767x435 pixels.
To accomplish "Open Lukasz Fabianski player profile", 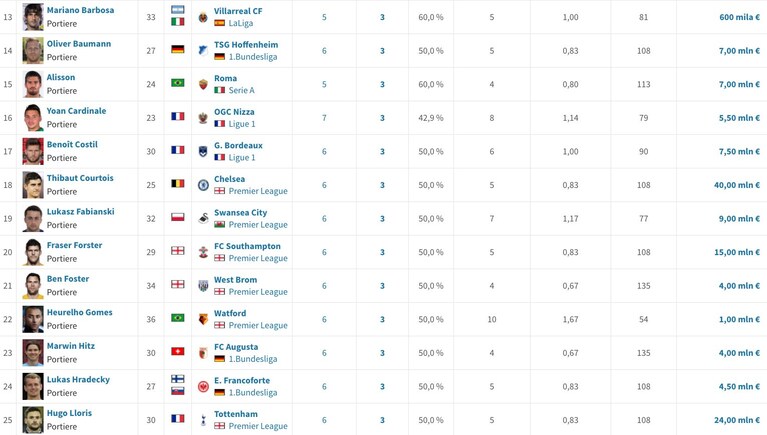I will (x=81, y=211).
